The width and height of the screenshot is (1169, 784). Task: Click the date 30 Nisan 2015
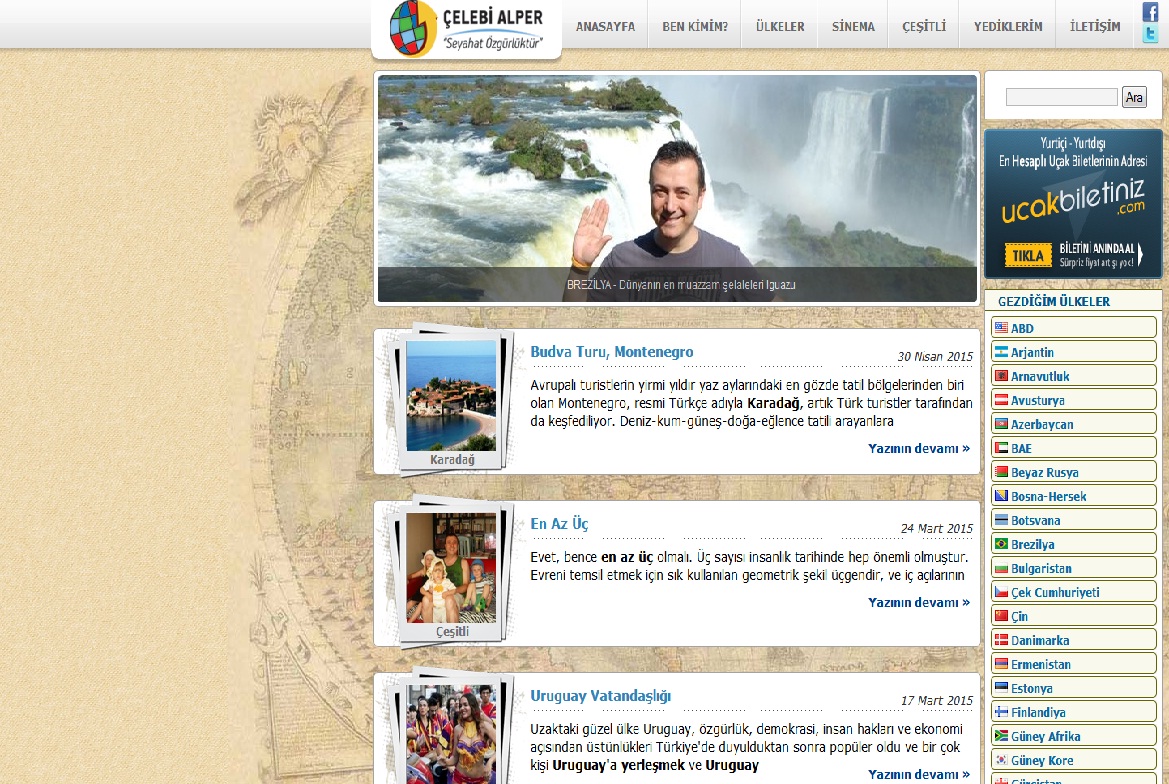coord(935,356)
